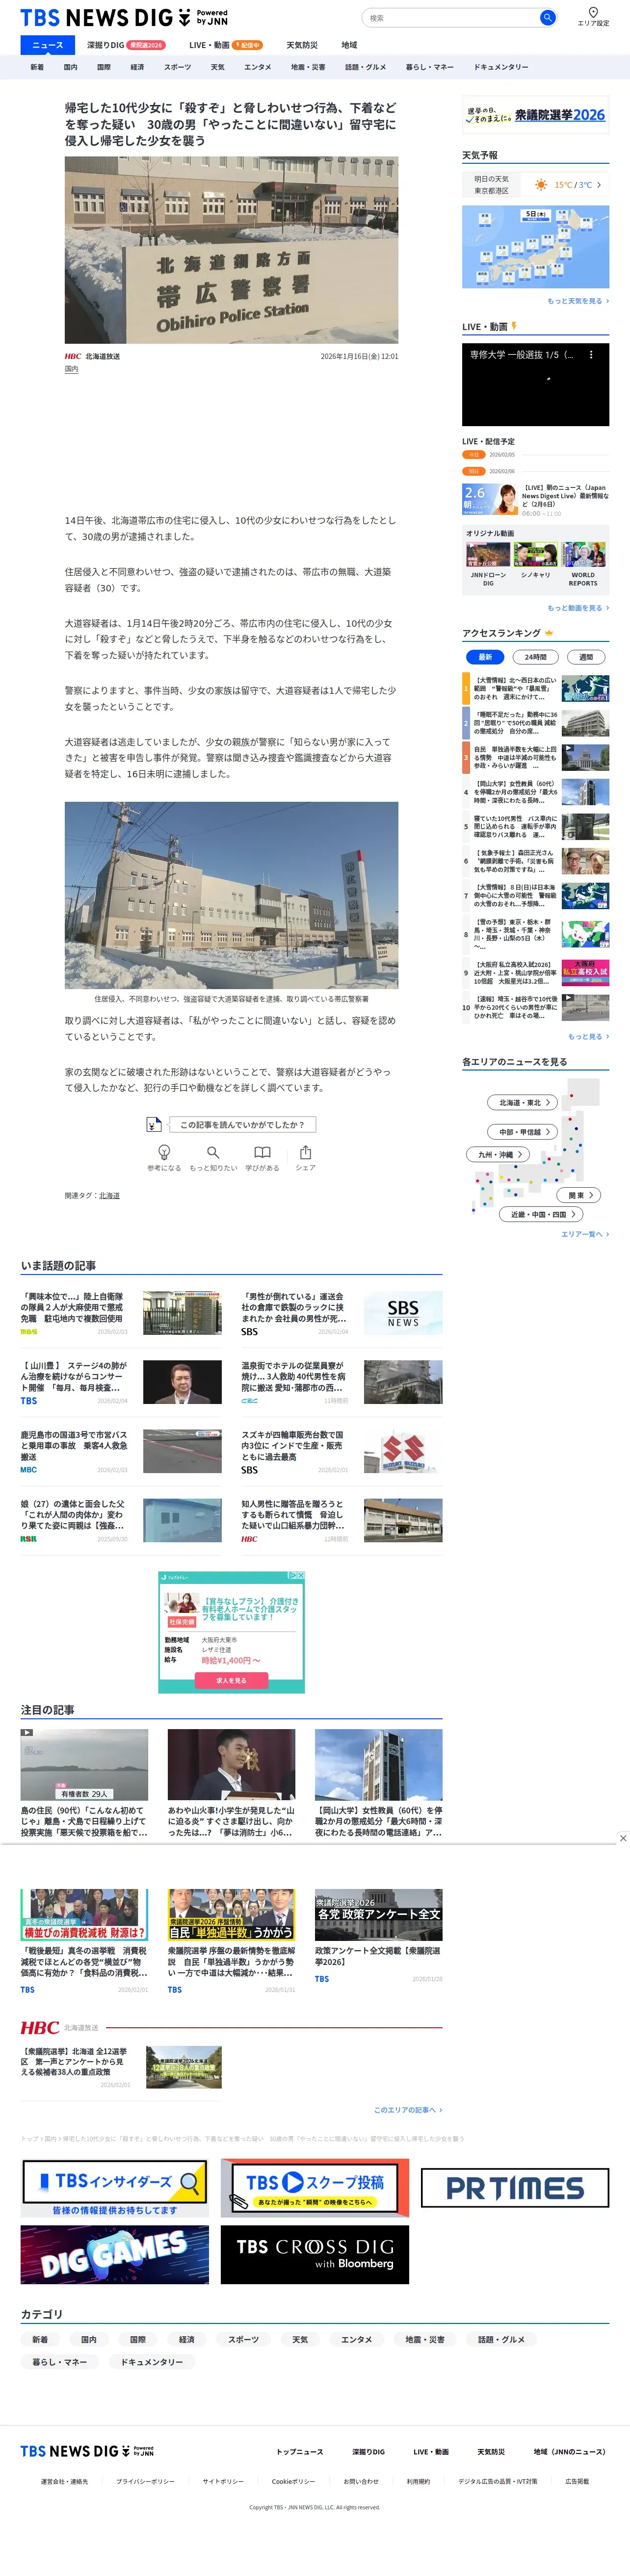Image resolution: width=630 pixels, height=2576 pixels.
Task: Click the シェア share icon
Action: point(305,1158)
